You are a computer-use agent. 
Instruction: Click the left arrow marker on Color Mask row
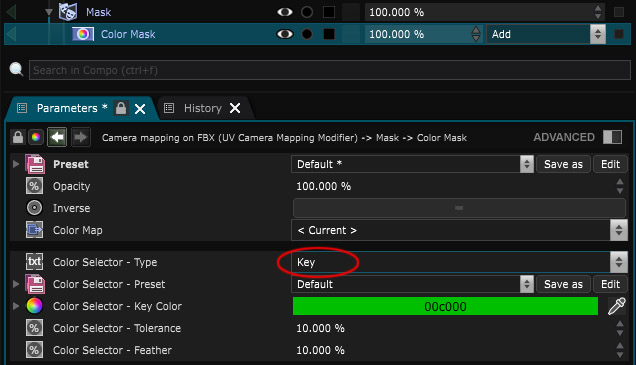(11, 34)
